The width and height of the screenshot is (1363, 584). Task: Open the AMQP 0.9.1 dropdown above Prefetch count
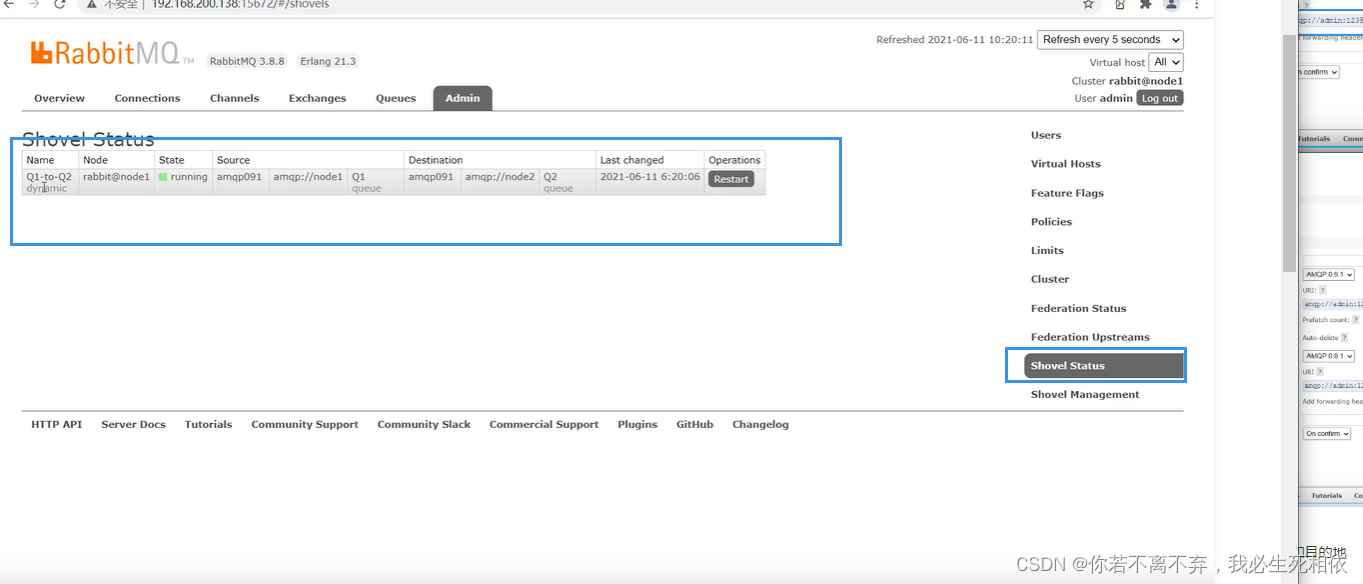pos(1329,274)
